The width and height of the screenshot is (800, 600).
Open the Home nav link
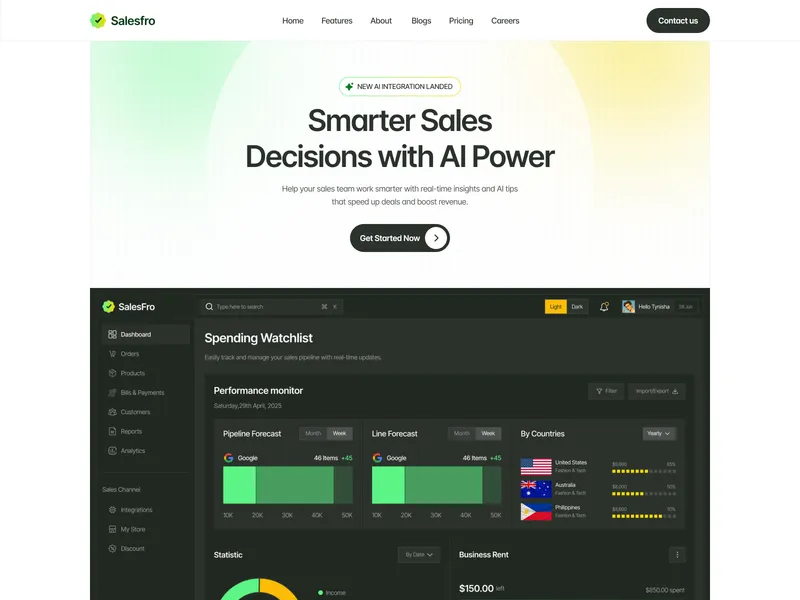pos(293,21)
